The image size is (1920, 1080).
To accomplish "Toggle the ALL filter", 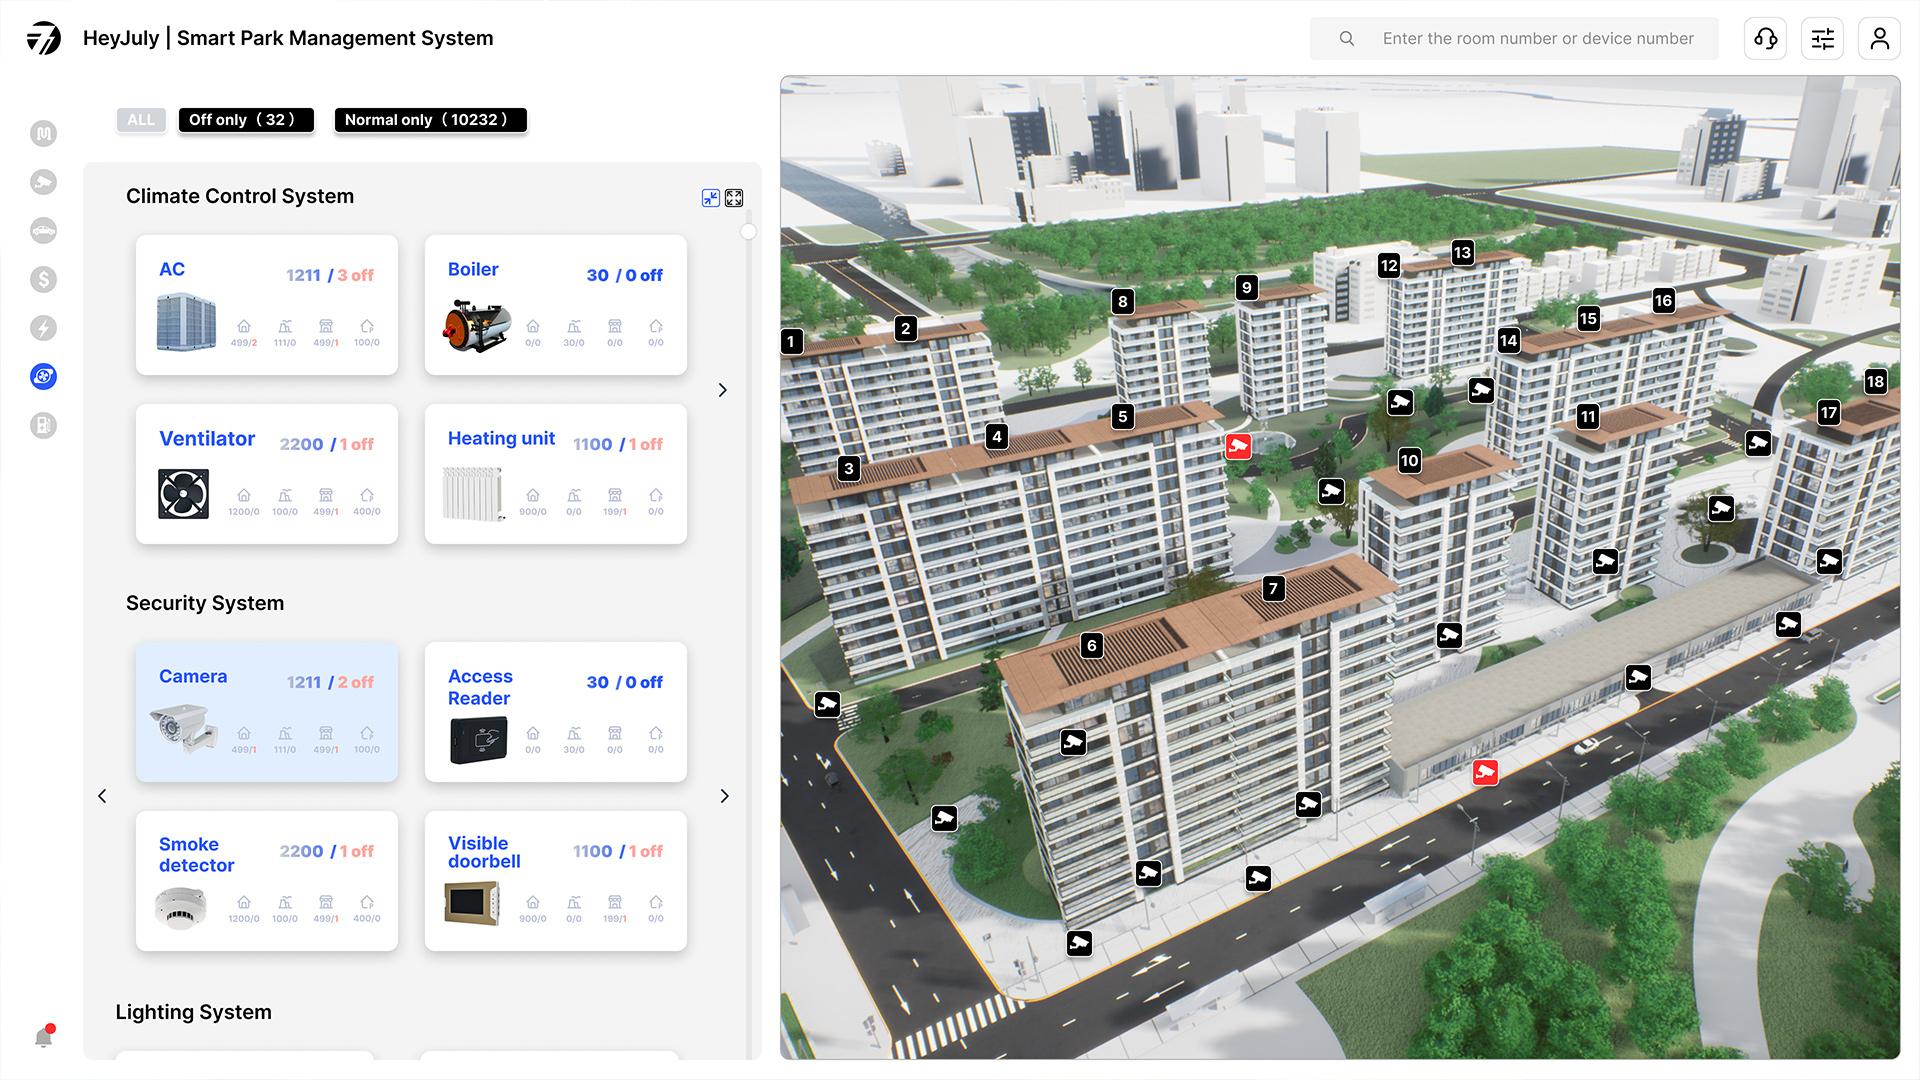I will point(141,120).
